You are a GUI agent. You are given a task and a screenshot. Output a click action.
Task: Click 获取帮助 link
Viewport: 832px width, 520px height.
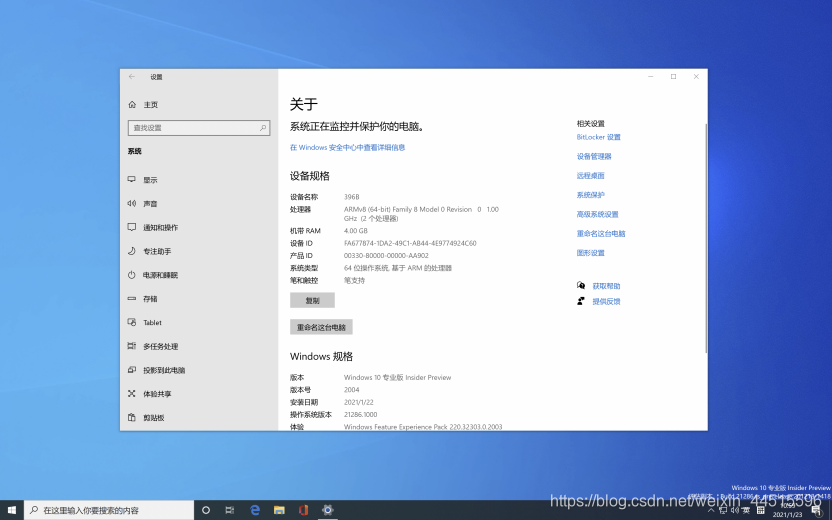(x=606, y=286)
